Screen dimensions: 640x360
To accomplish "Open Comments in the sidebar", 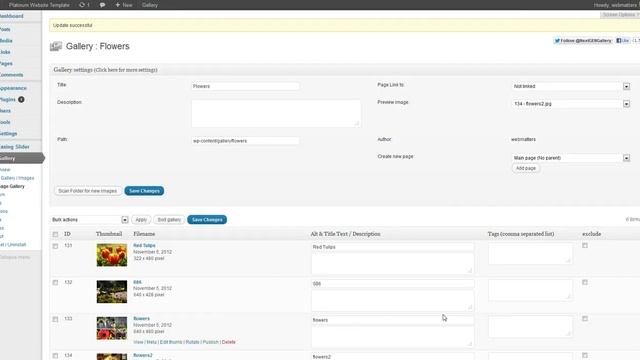I will [x=12, y=75].
